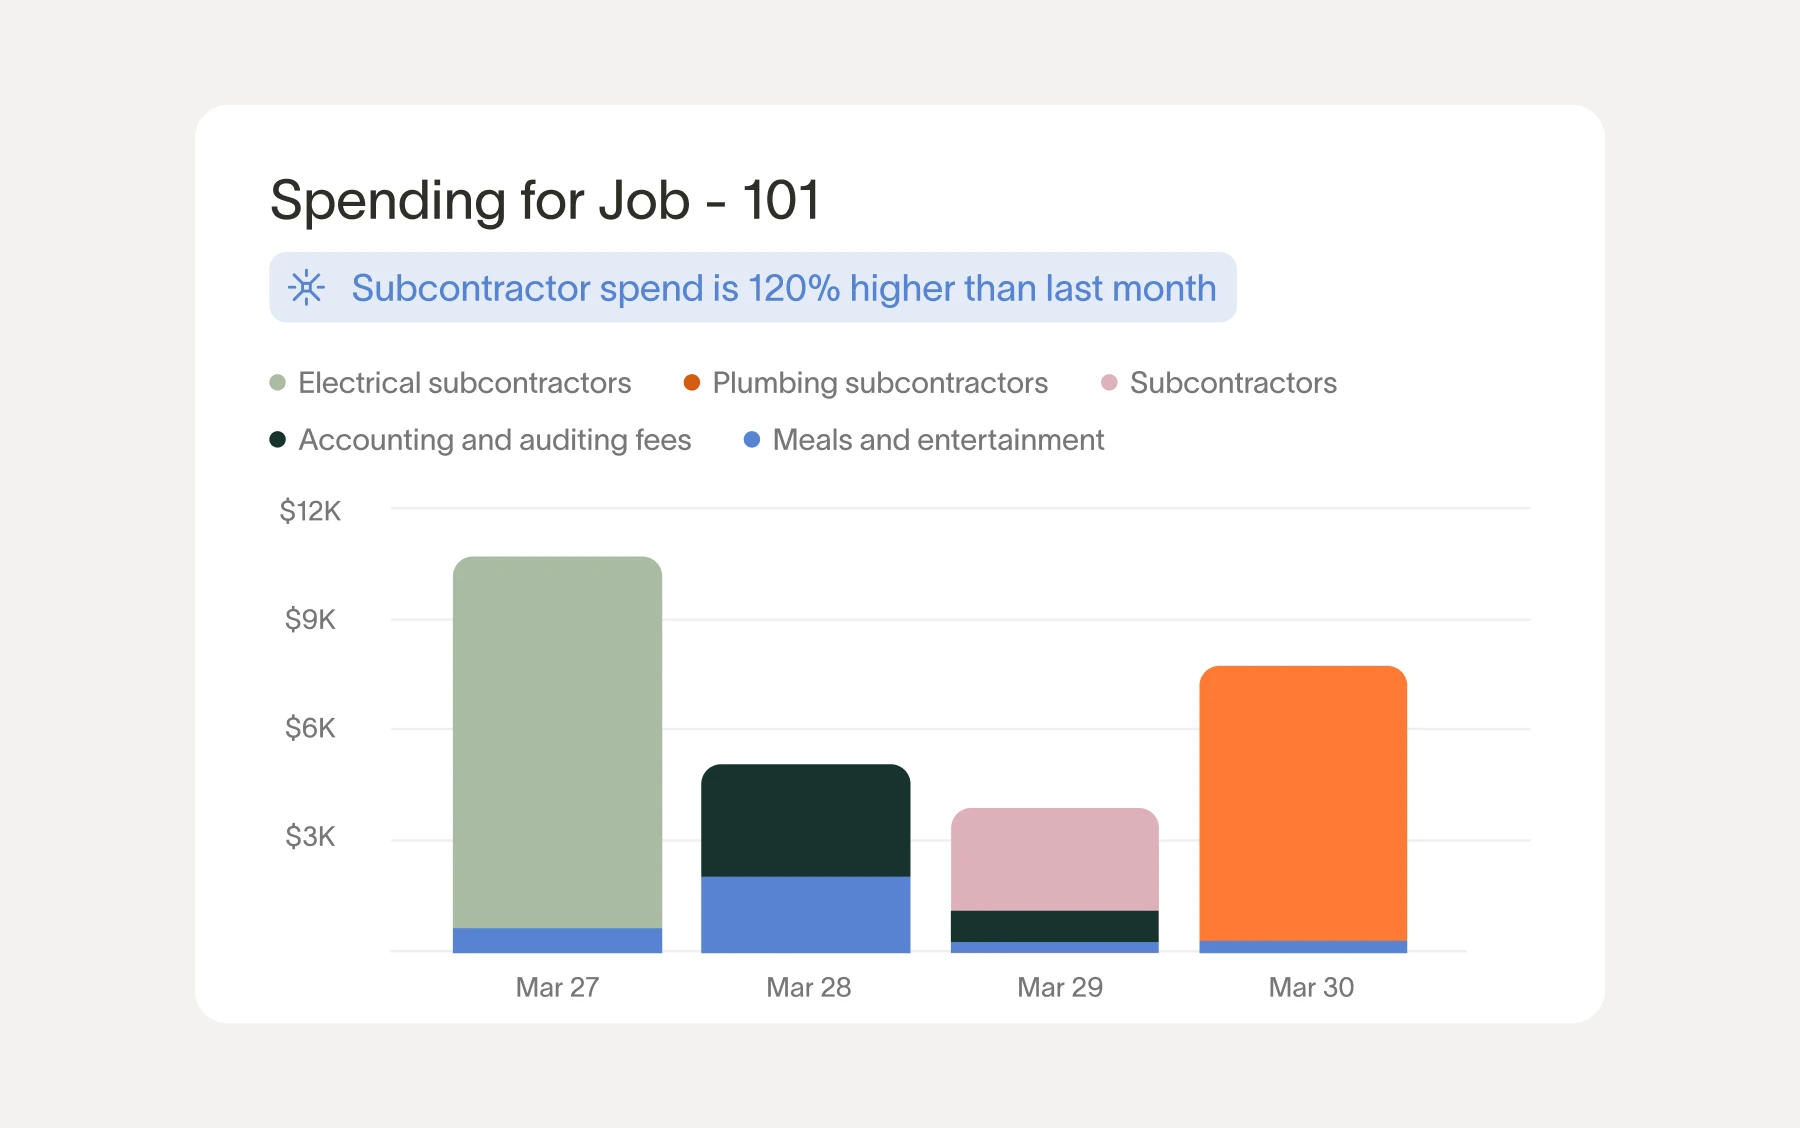Viewport: 1800px width, 1128px height.
Task: Open the subcontractor spend insight banner
Action: [782, 288]
